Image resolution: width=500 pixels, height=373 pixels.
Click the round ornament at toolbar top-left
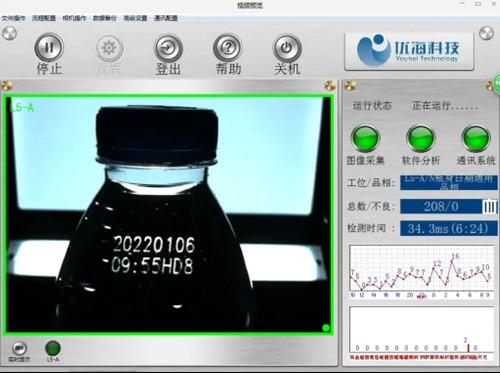point(9,33)
